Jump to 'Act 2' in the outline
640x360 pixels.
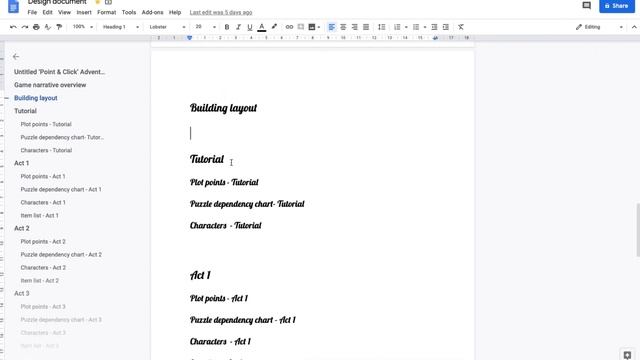pos(22,228)
